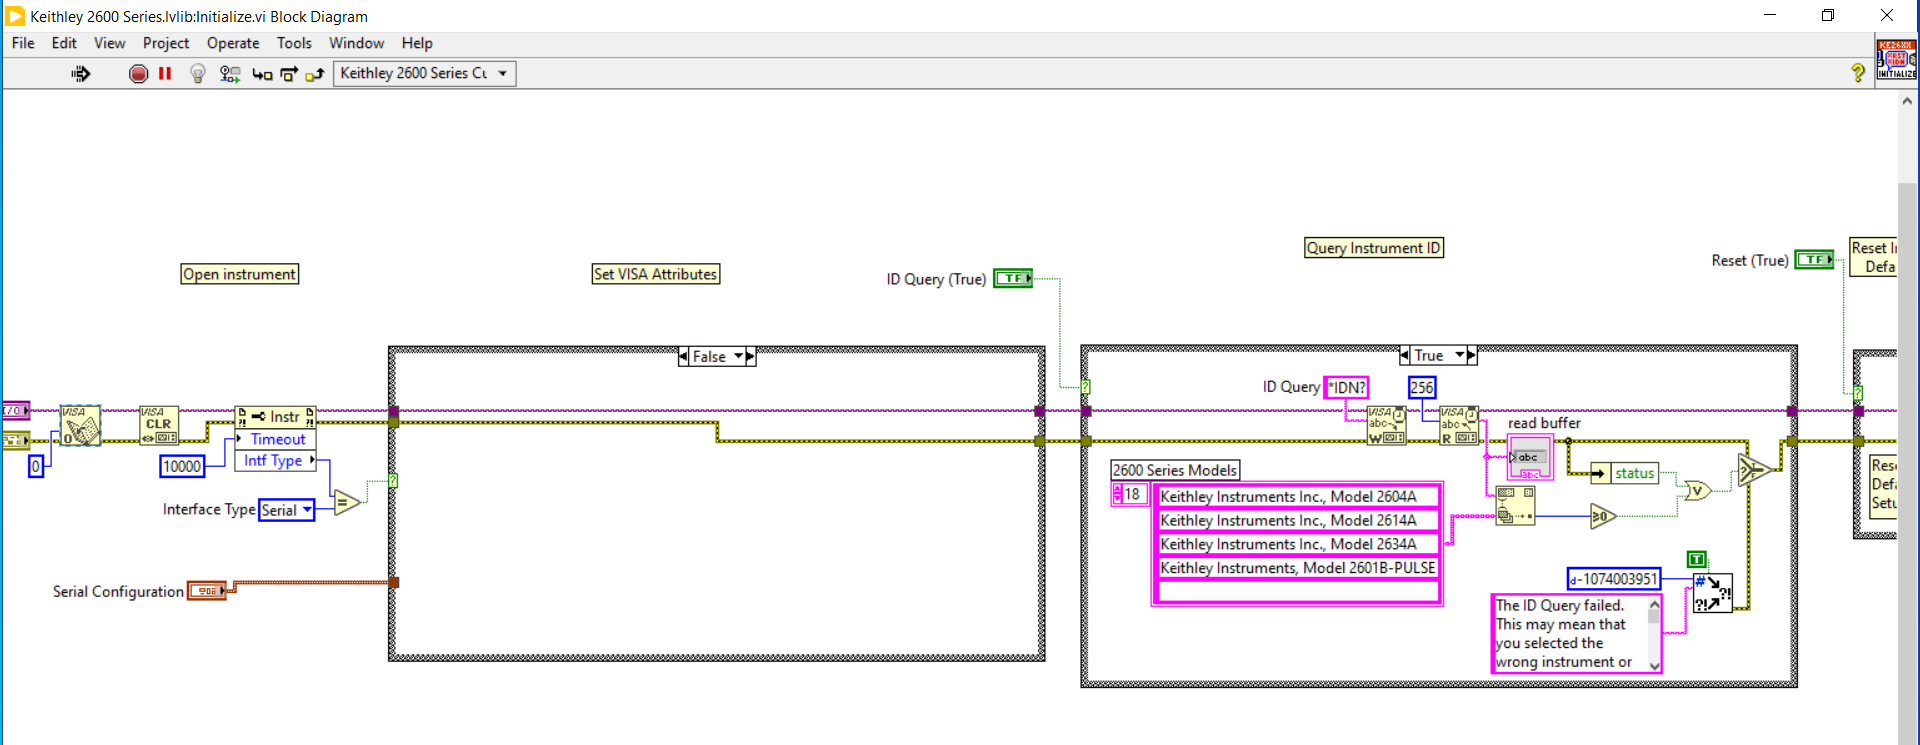The width and height of the screenshot is (1920, 745).
Task: Click the 0 numeric constant near VISA Open
Action: 36,466
